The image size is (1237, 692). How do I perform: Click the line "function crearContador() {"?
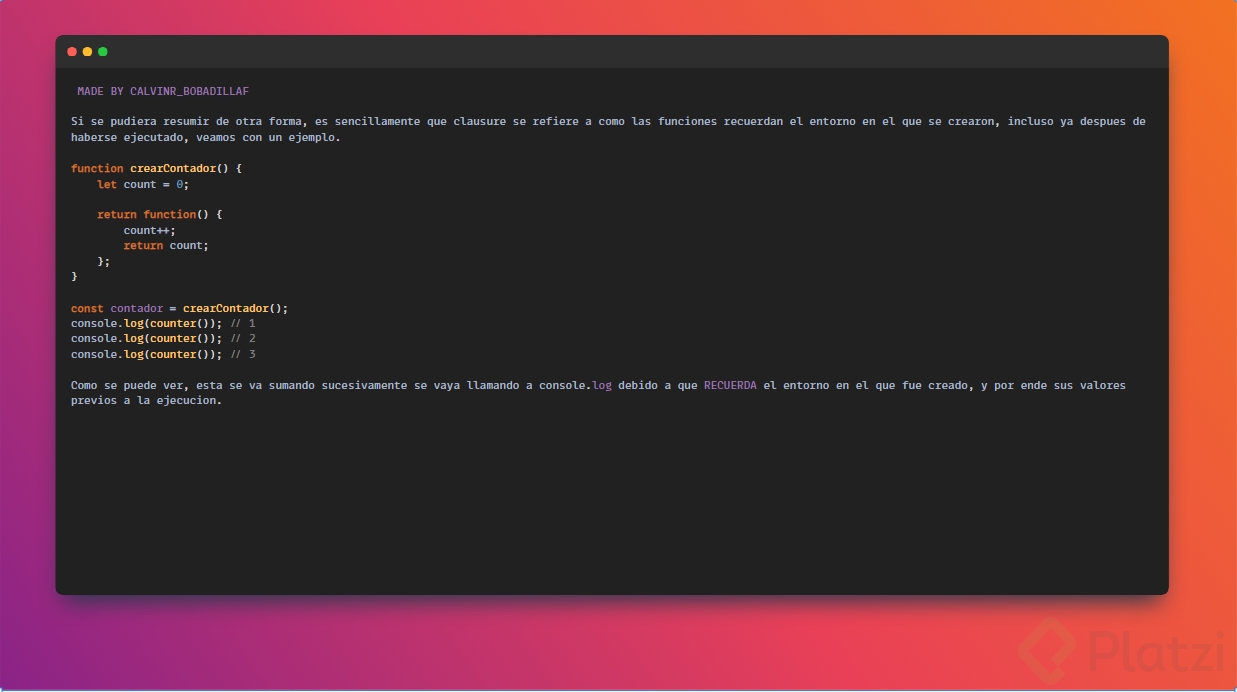pyautogui.click(x=157, y=168)
